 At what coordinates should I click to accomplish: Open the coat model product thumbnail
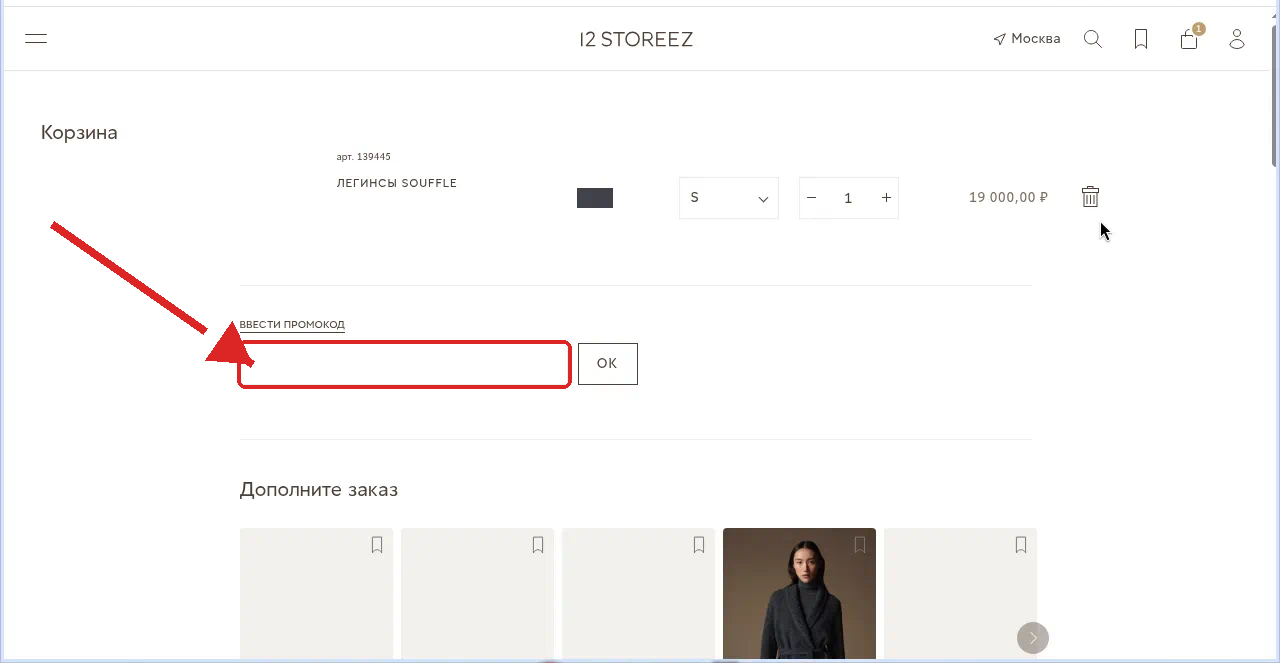click(x=799, y=595)
